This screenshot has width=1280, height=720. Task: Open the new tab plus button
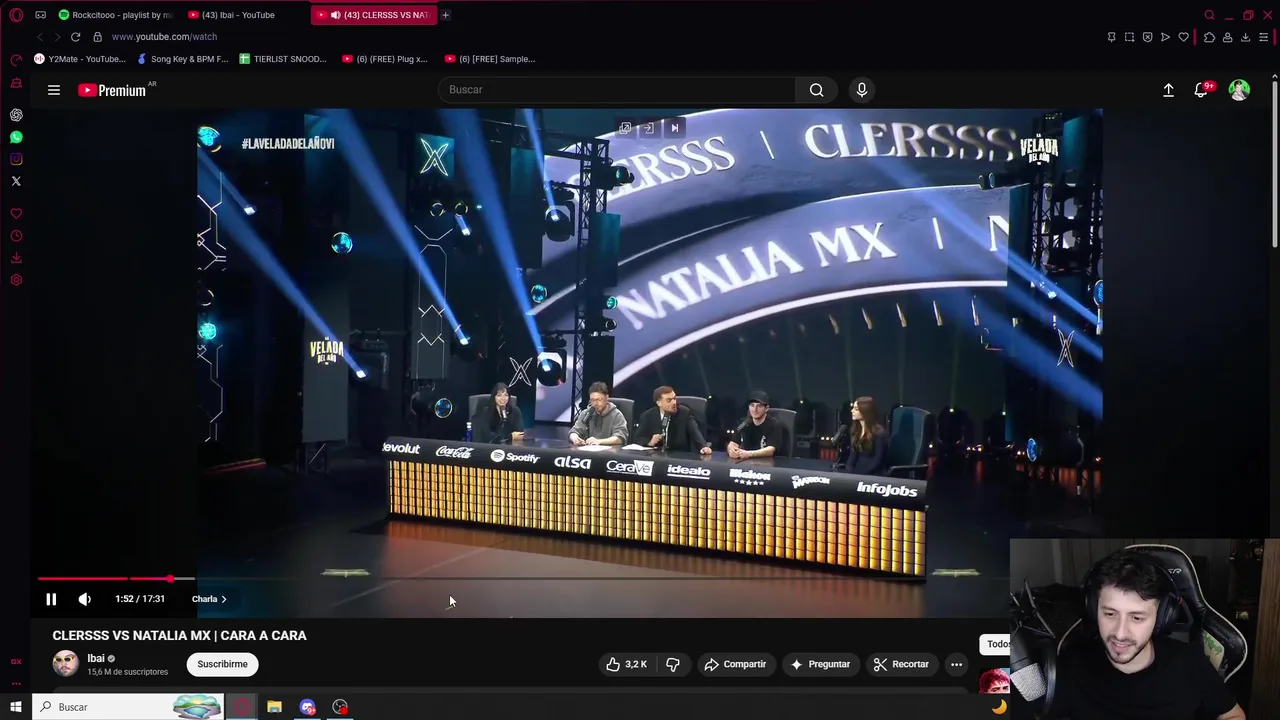coord(445,15)
